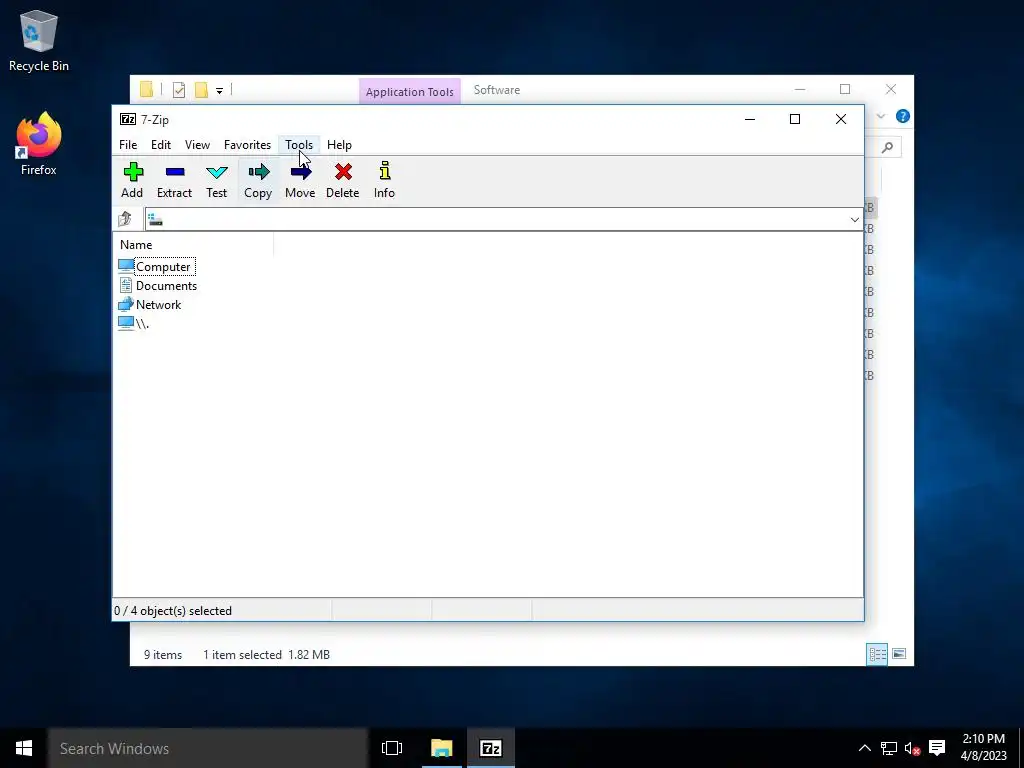This screenshot has height=768, width=1024.
Task: Open the Favorites menu
Action: click(x=247, y=145)
